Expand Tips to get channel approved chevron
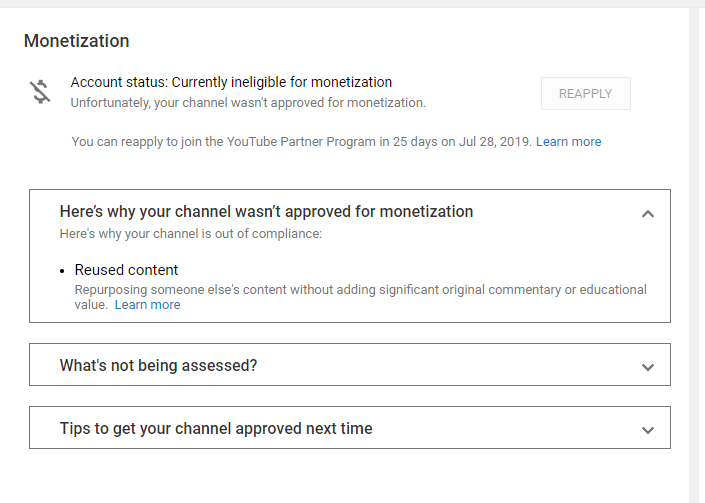This screenshot has height=503, width=705. [647, 430]
